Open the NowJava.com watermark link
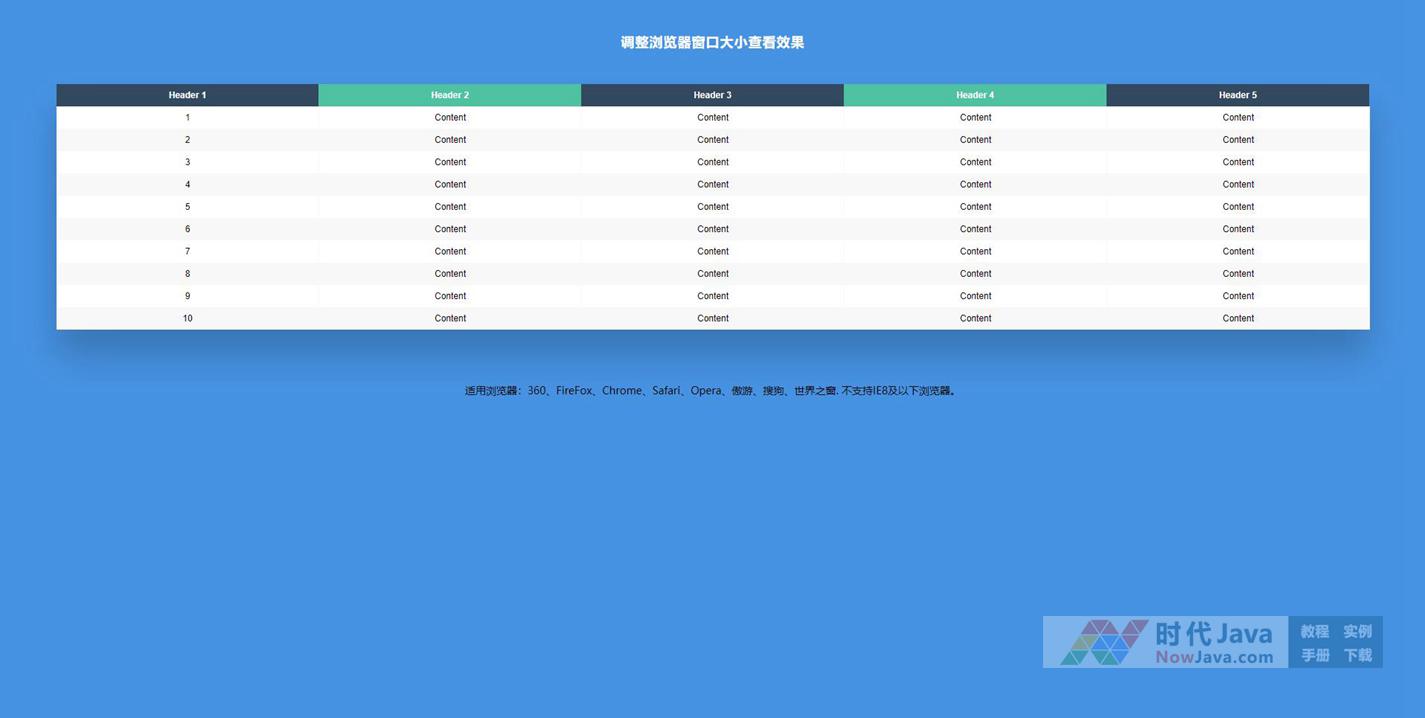The image size is (1425, 718). coord(1214,657)
